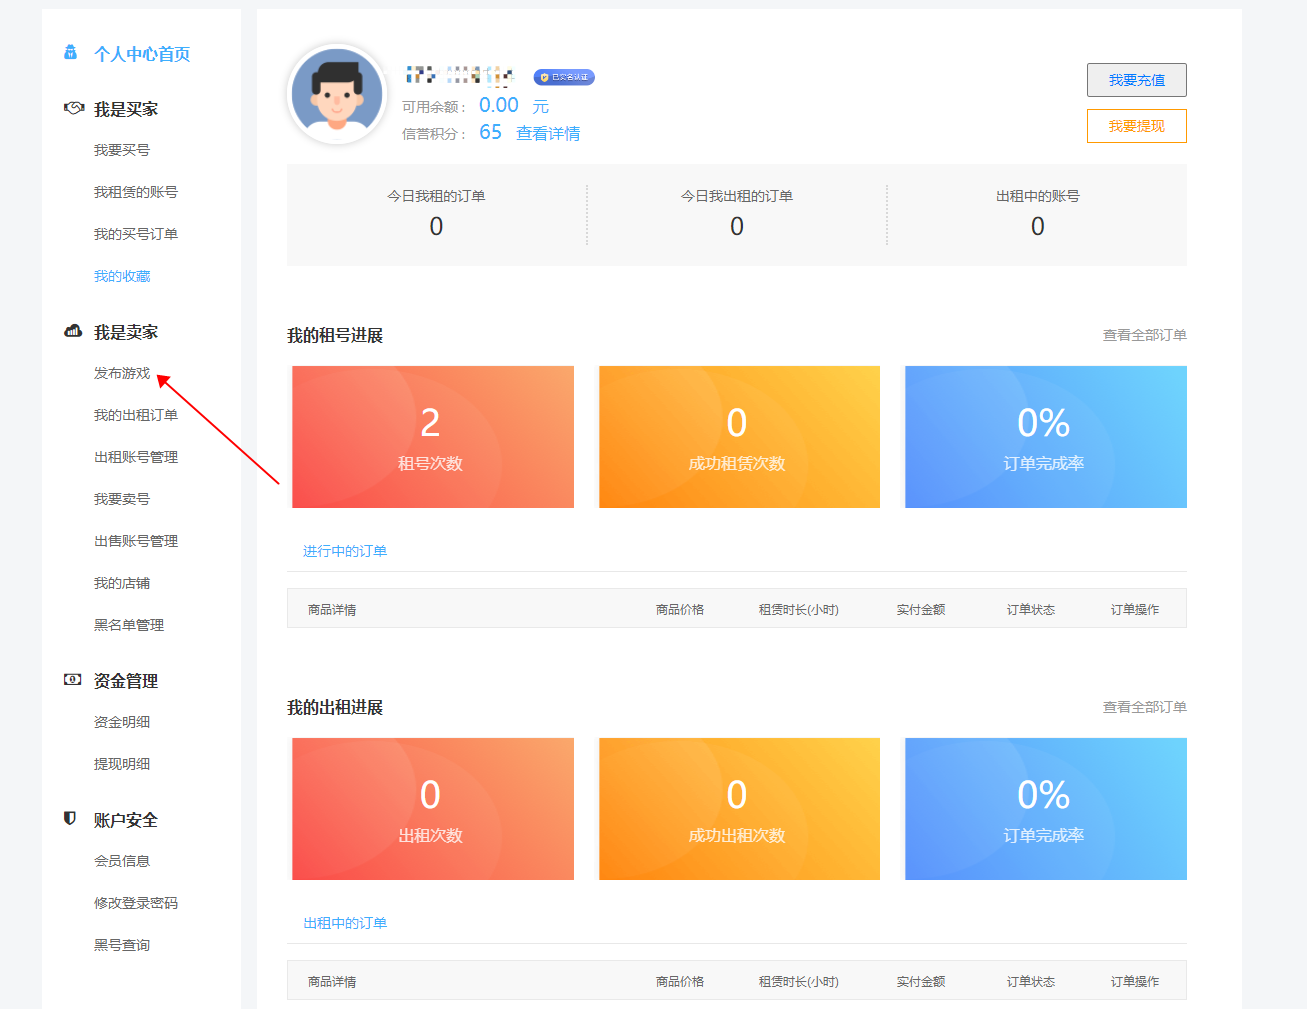Open 我的收藏 menu item
The image size is (1307, 1009).
pos(122,276)
